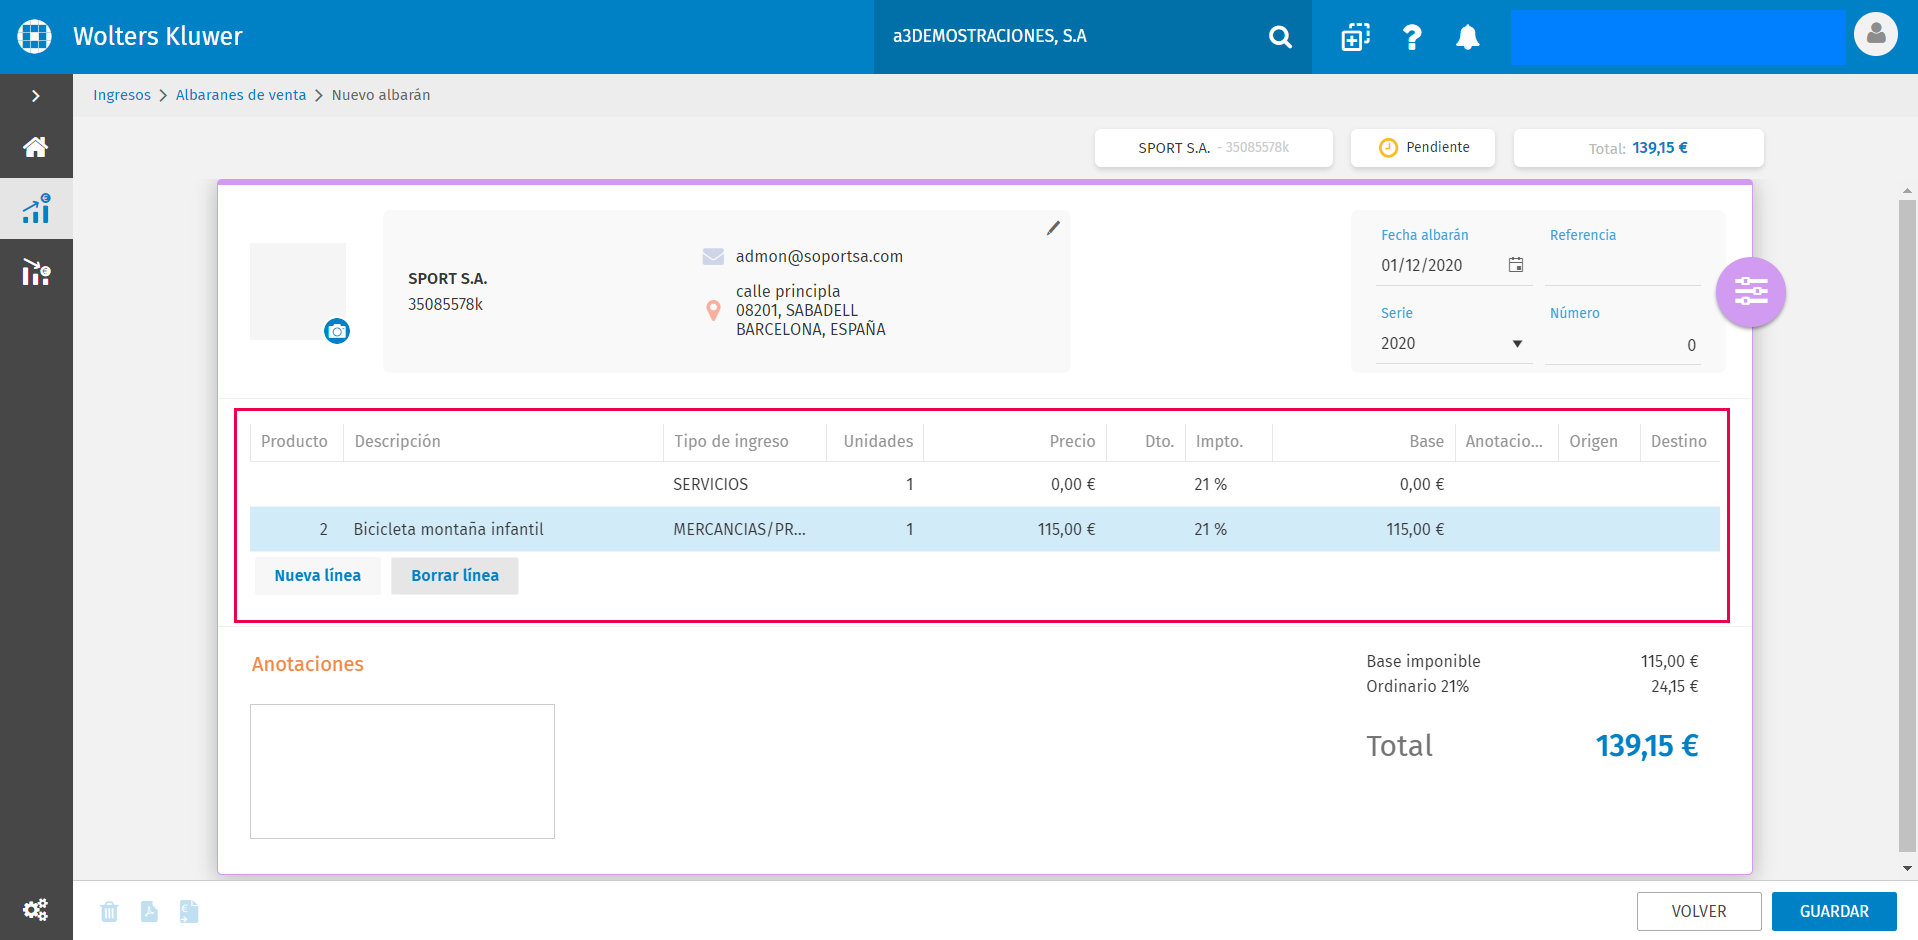The height and width of the screenshot is (940, 1918).
Task: Click inside the Anotaciones text area
Action: (402, 771)
